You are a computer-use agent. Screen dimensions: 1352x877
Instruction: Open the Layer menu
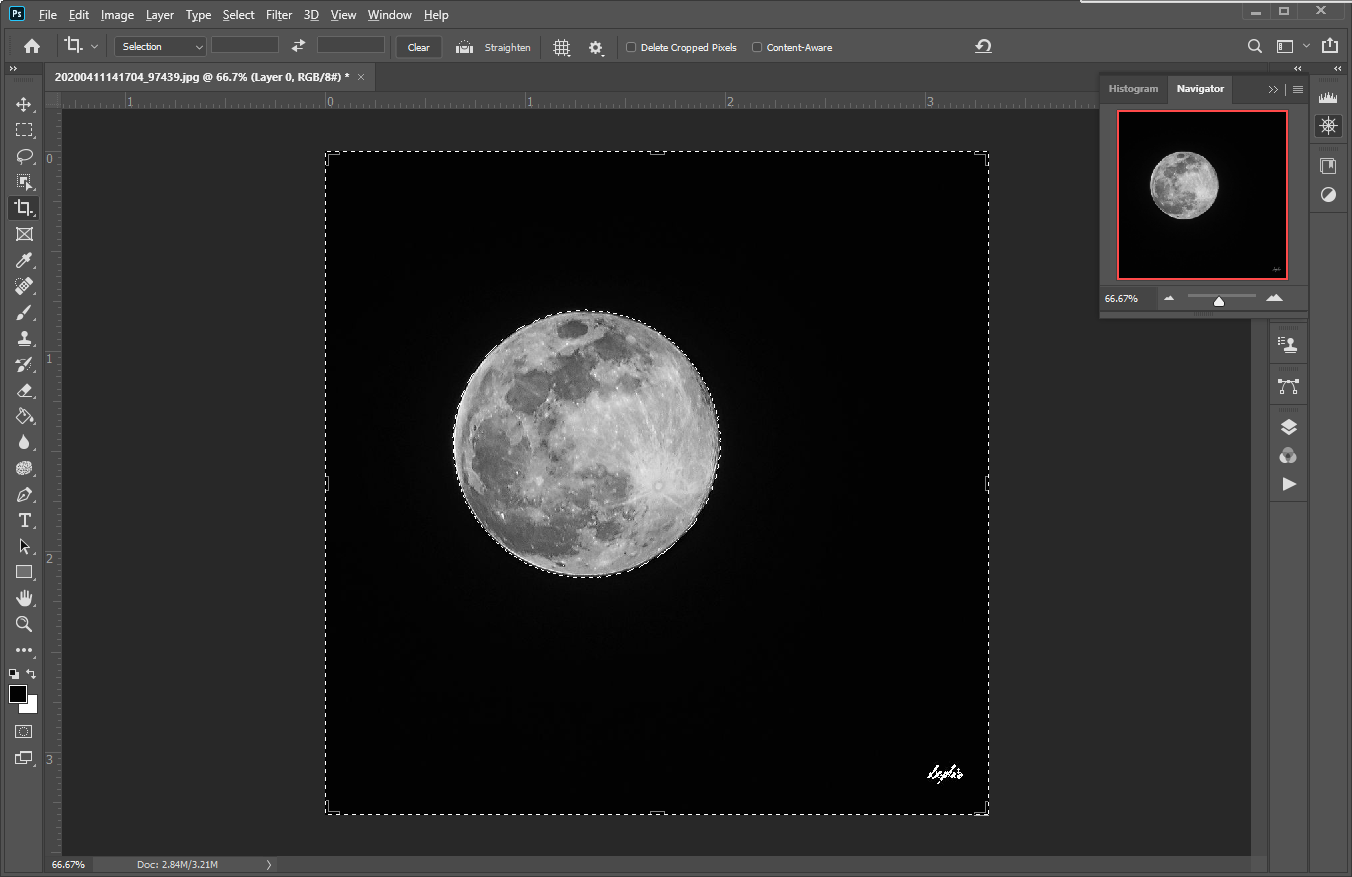click(159, 15)
